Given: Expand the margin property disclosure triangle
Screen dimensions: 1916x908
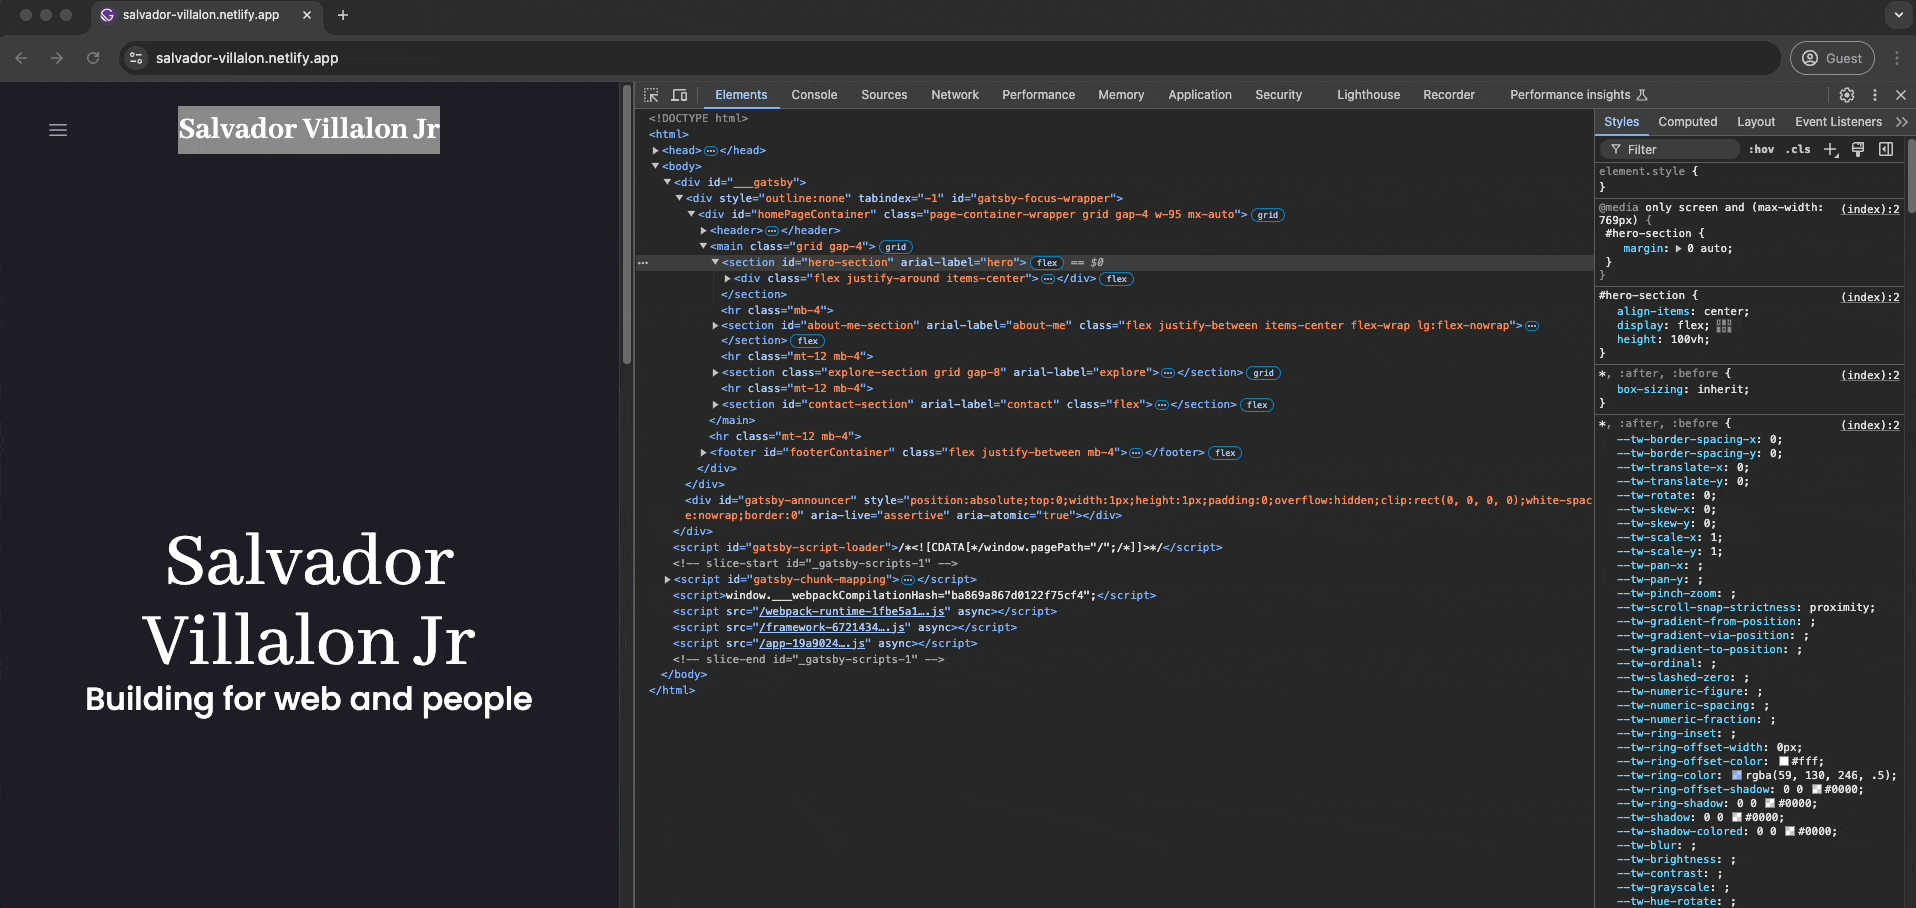Looking at the screenshot, I should 1679,249.
